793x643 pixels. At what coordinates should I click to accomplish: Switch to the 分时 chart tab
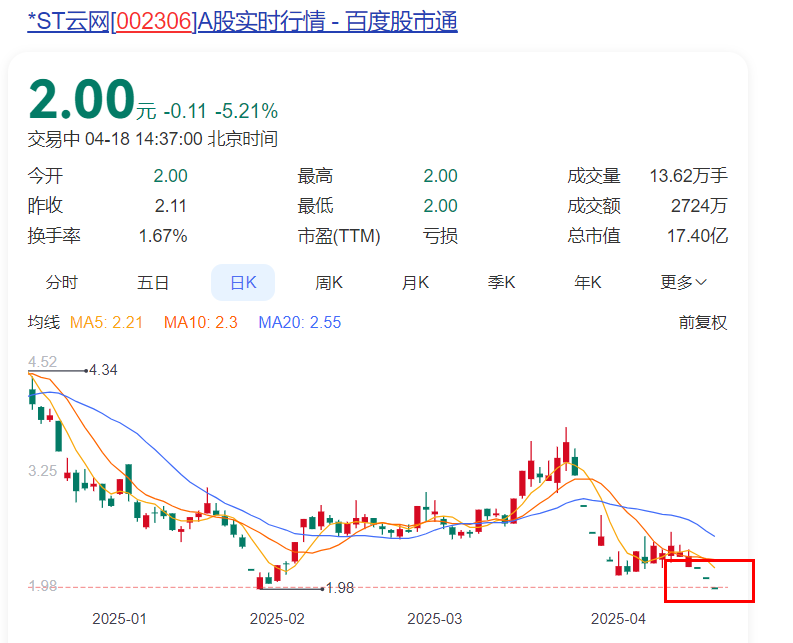(x=62, y=282)
